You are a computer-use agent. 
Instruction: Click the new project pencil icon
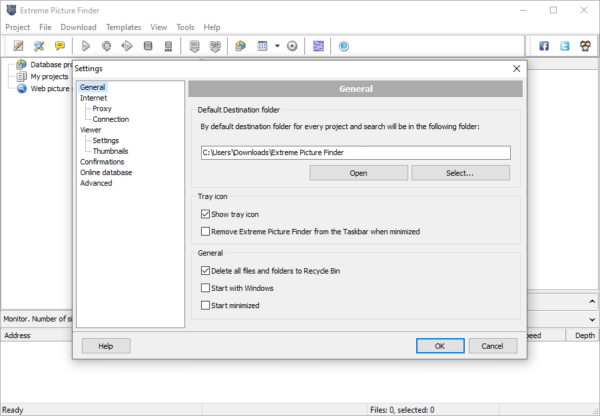point(18,46)
